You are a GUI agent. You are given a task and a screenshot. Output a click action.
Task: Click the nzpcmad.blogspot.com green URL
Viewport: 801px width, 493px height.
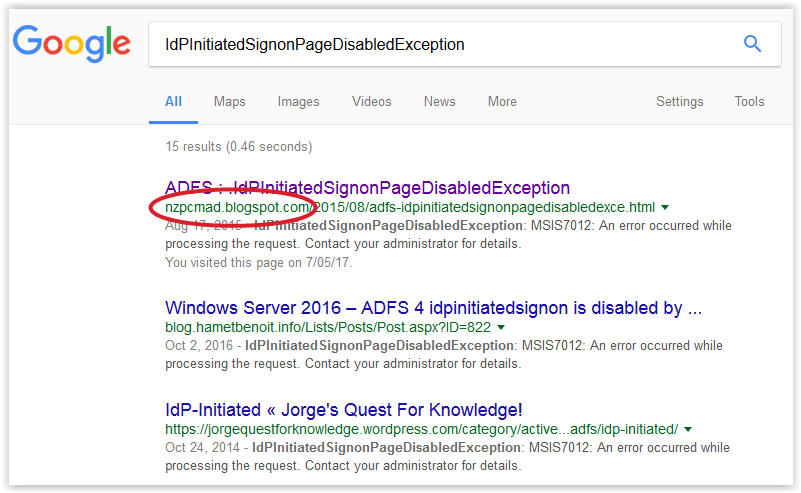click(410, 207)
